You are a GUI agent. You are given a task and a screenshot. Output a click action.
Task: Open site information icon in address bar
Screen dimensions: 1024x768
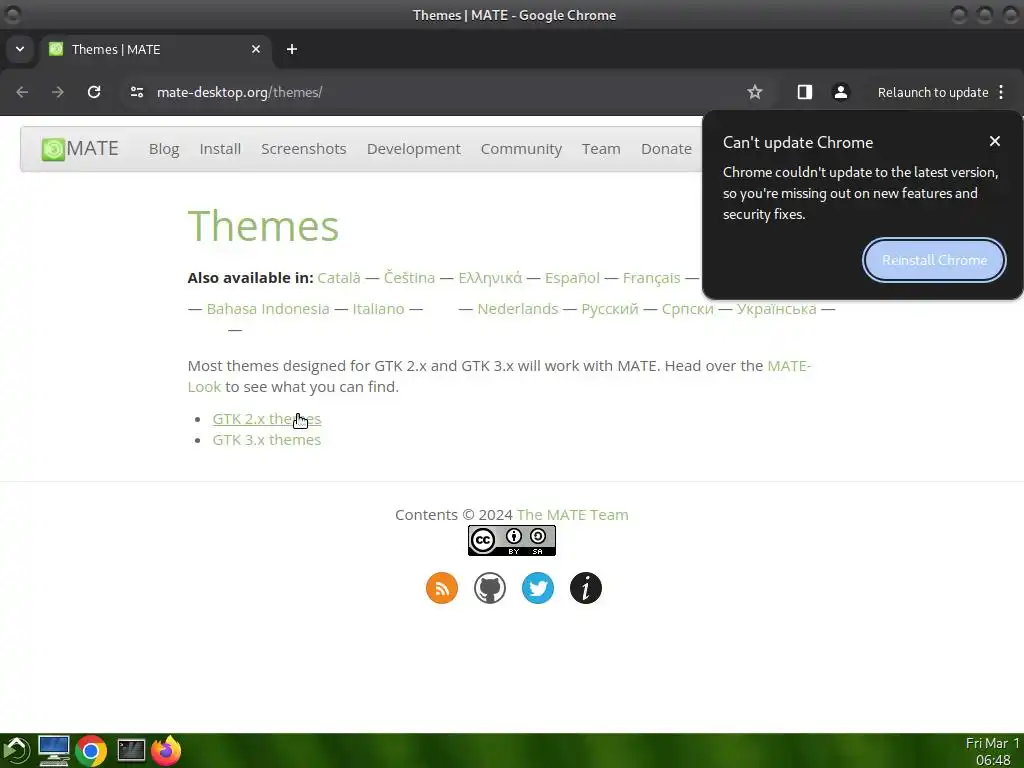136,92
